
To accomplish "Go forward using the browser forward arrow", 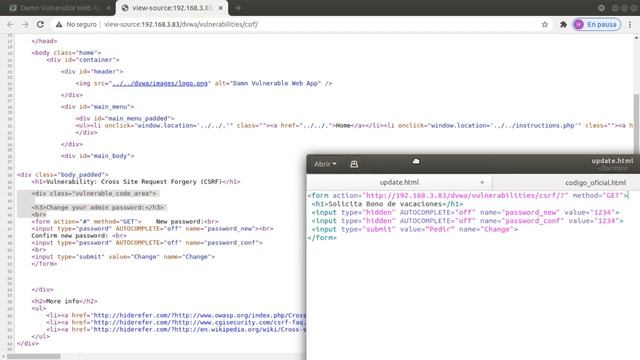I will (25, 24).
